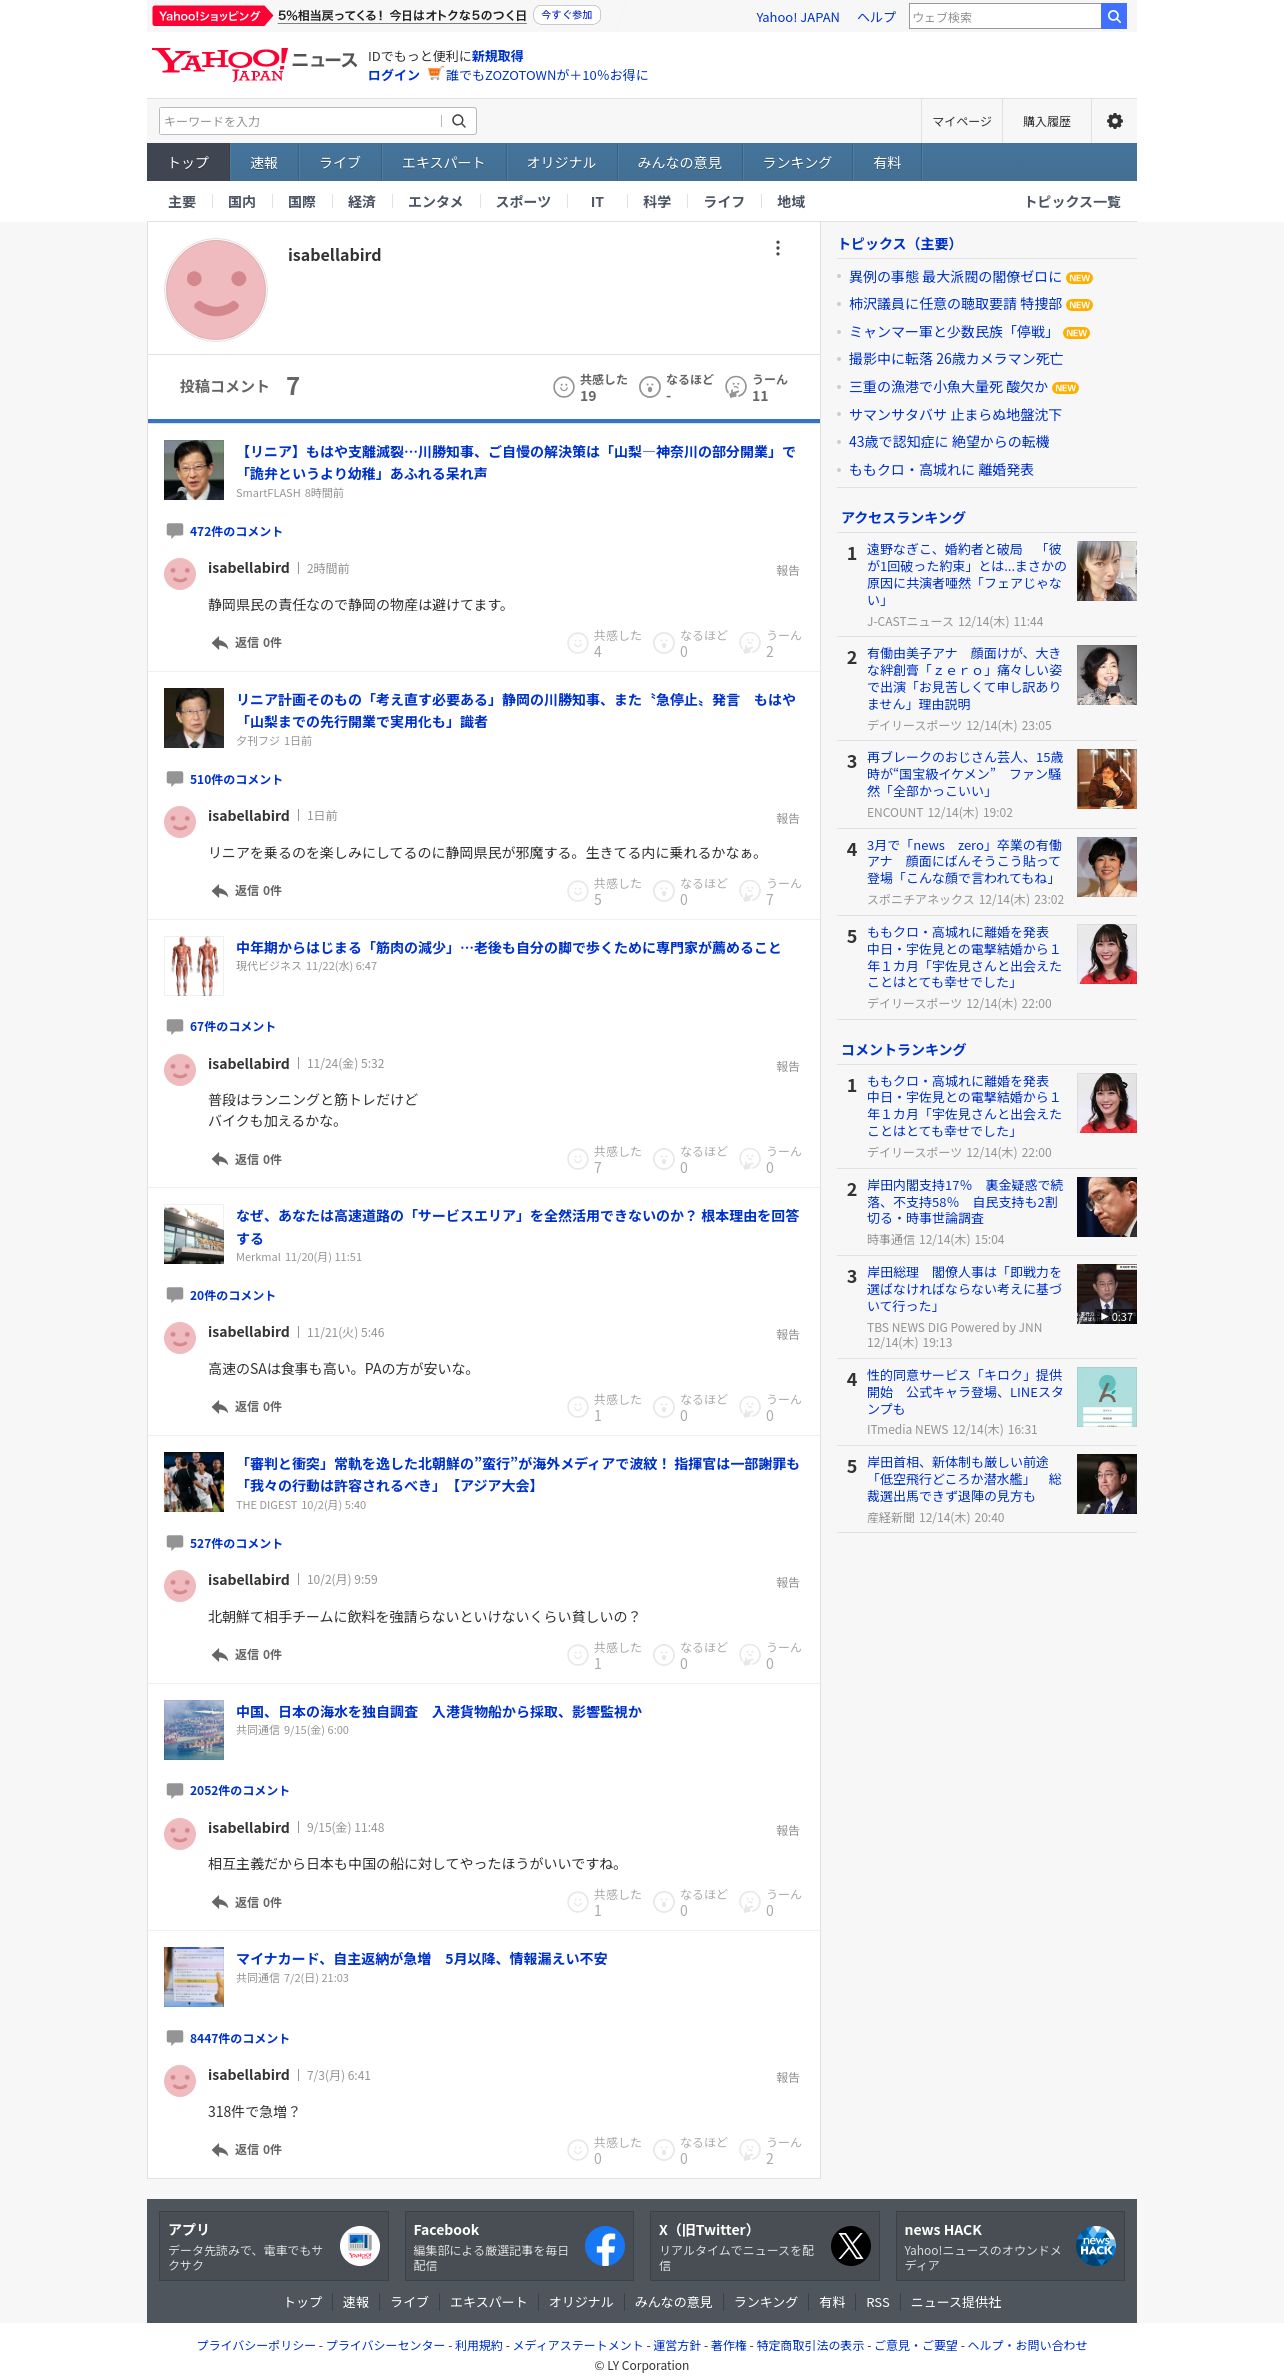Click small avatar beside the 9/15(金) 11:48 comment
The width and height of the screenshot is (1284, 2379).
(180, 1834)
